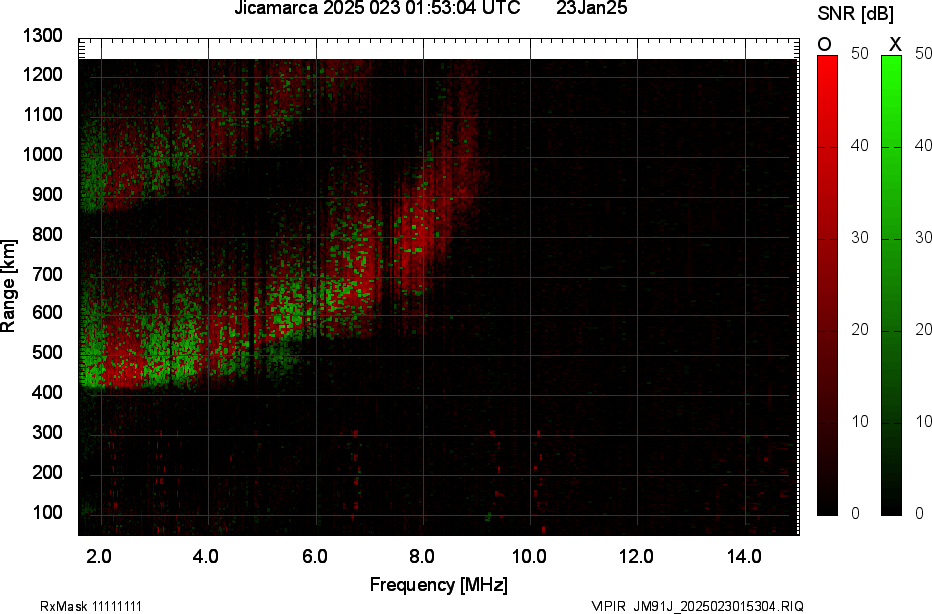
Task: Click the 100 km range tick label
Action: pos(47,512)
